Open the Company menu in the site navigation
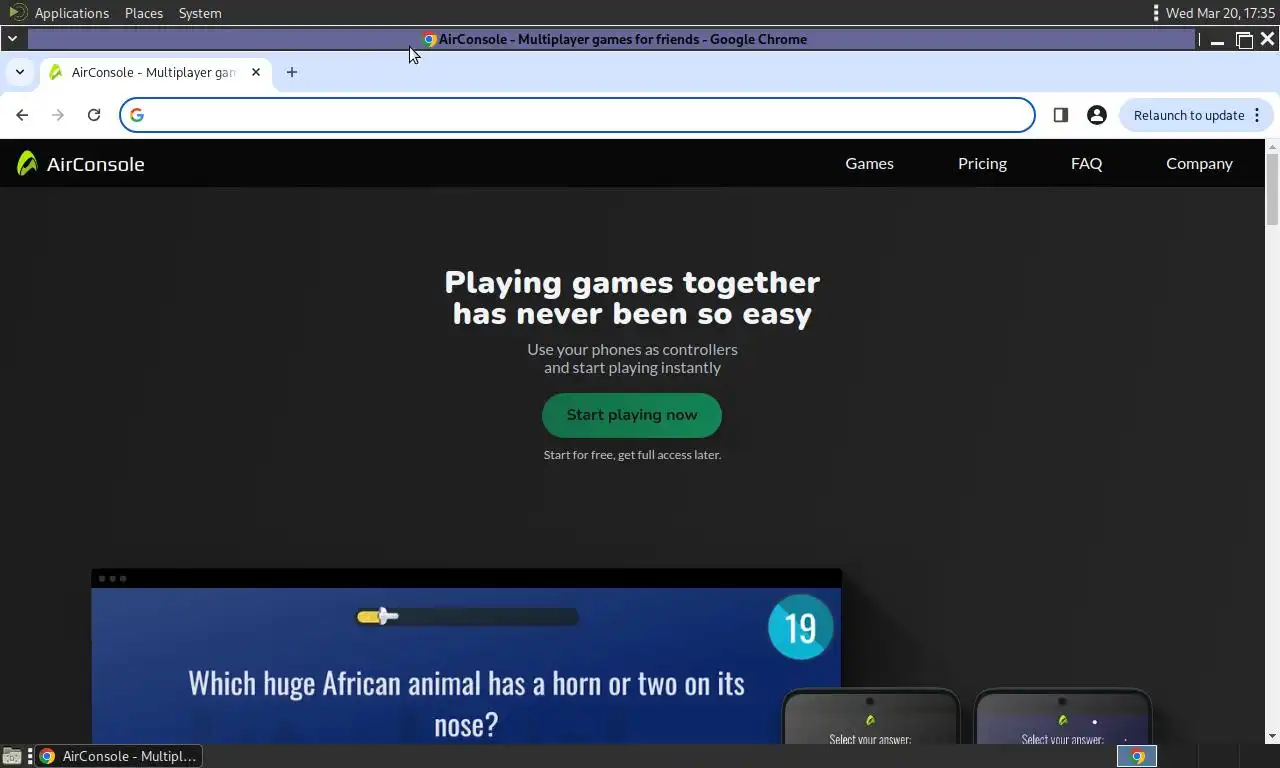The height and width of the screenshot is (768, 1280). [1199, 164]
